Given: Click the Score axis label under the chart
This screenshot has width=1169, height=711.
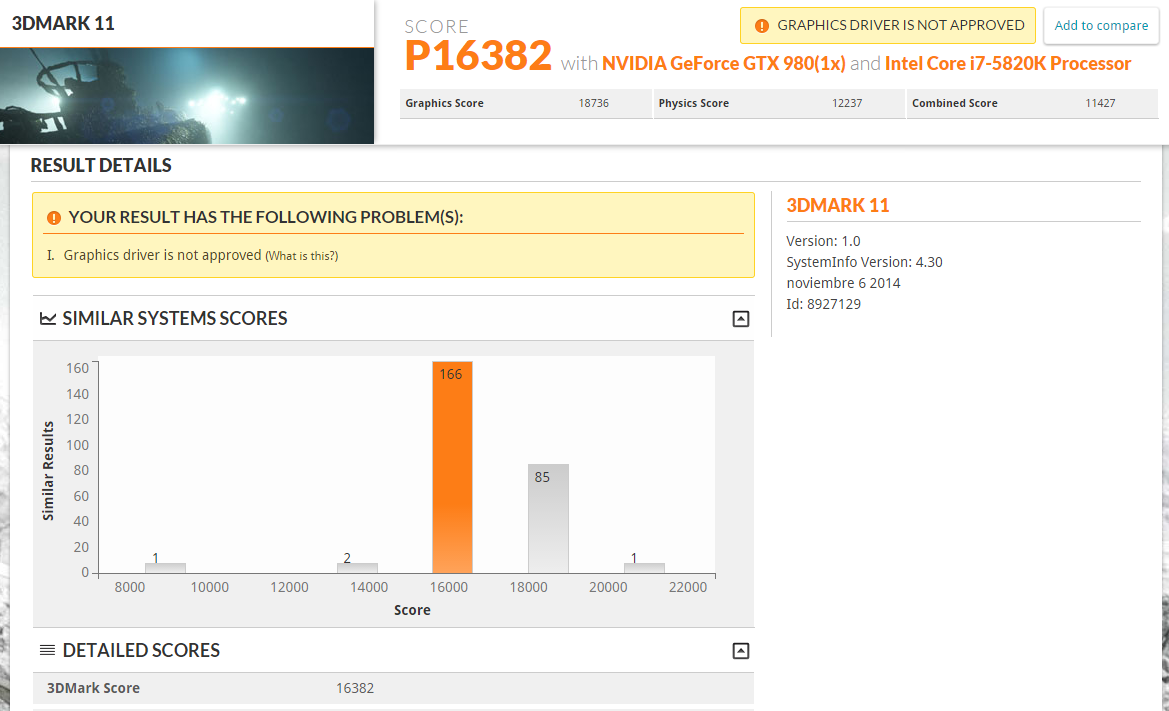Looking at the screenshot, I should pyautogui.click(x=412, y=610).
